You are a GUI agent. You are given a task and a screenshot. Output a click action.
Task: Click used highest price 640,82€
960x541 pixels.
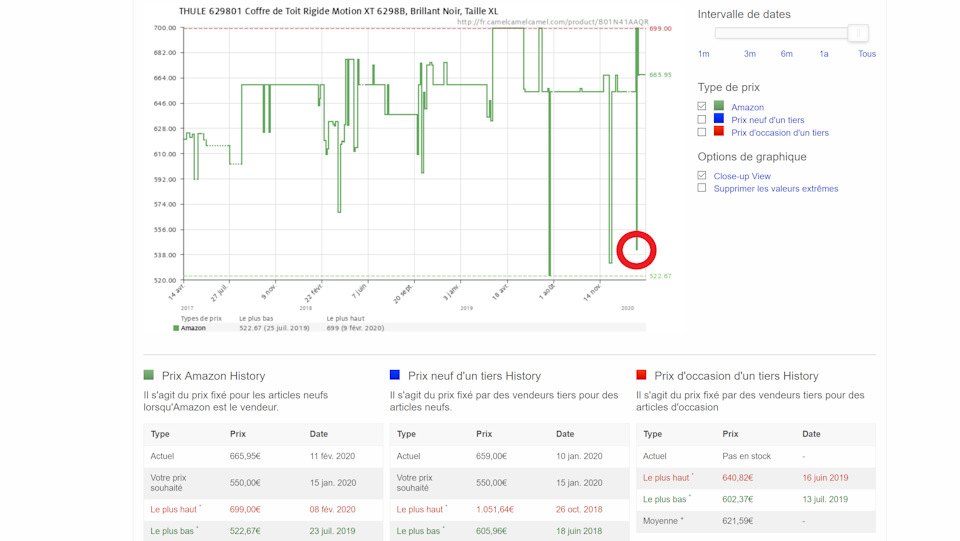coord(737,477)
